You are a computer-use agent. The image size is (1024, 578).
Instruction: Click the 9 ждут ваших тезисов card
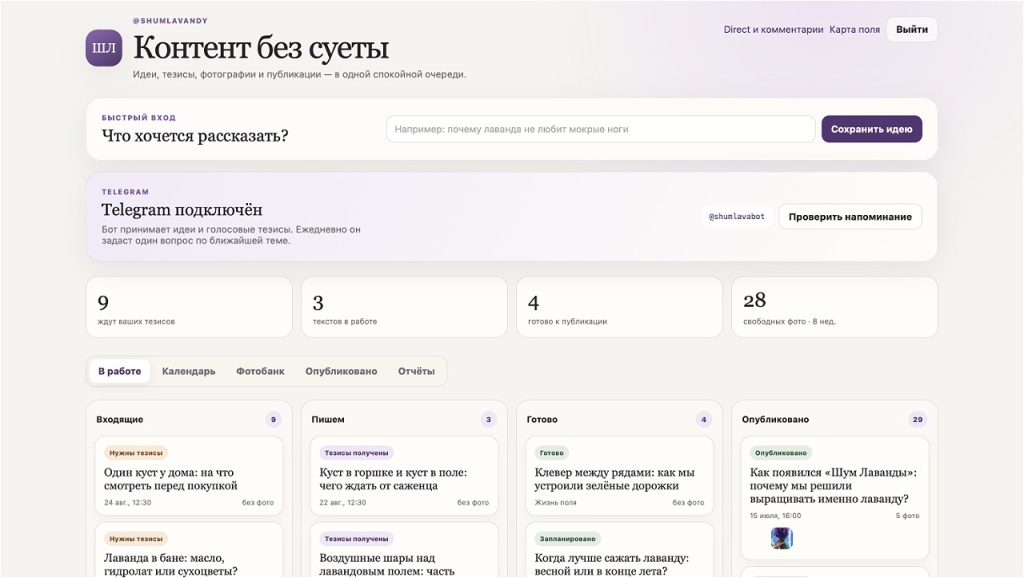point(189,307)
